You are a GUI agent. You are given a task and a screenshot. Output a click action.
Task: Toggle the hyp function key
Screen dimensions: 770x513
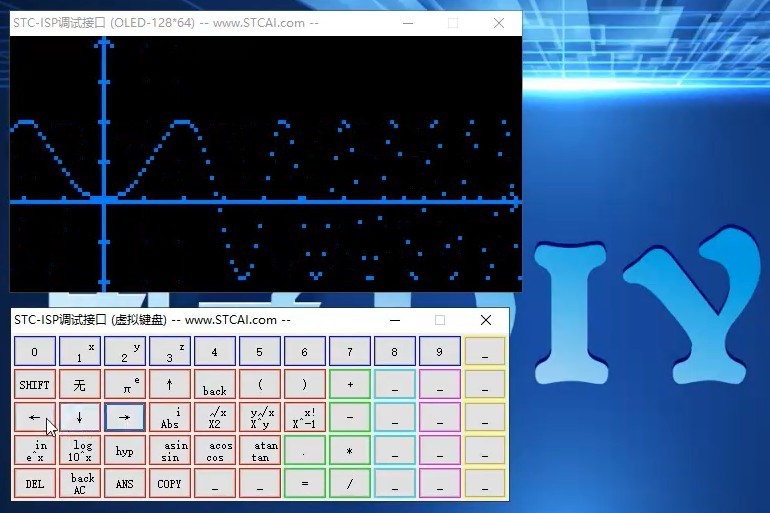(x=125, y=451)
